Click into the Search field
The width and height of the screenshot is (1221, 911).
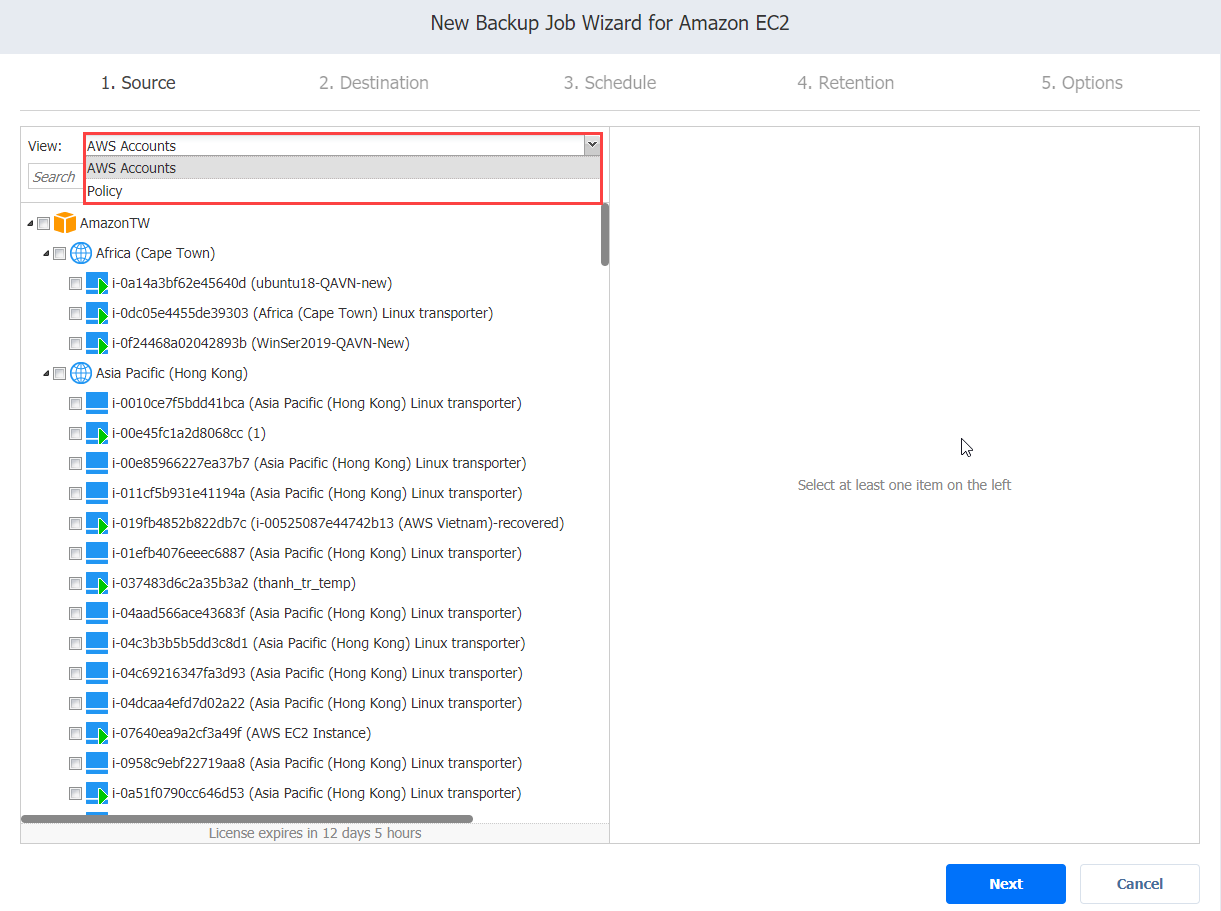click(55, 177)
